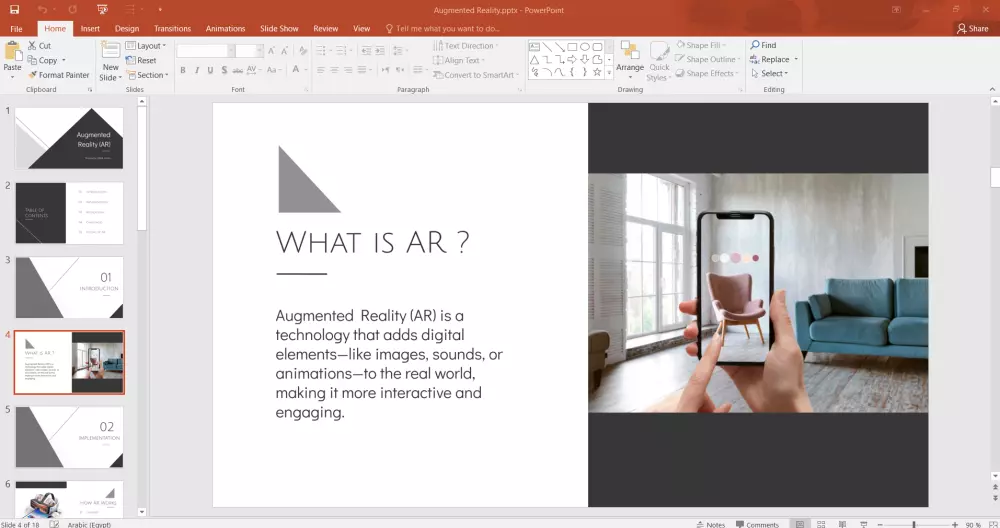Click the Reset slide button
This screenshot has width=1000, height=528.
142,60
